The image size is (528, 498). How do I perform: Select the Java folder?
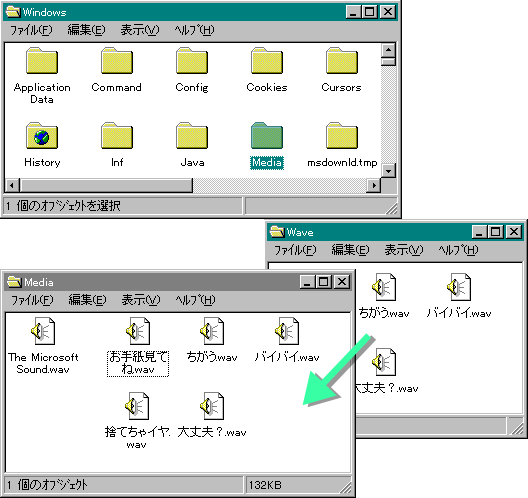pyautogui.click(x=192, y=136)
